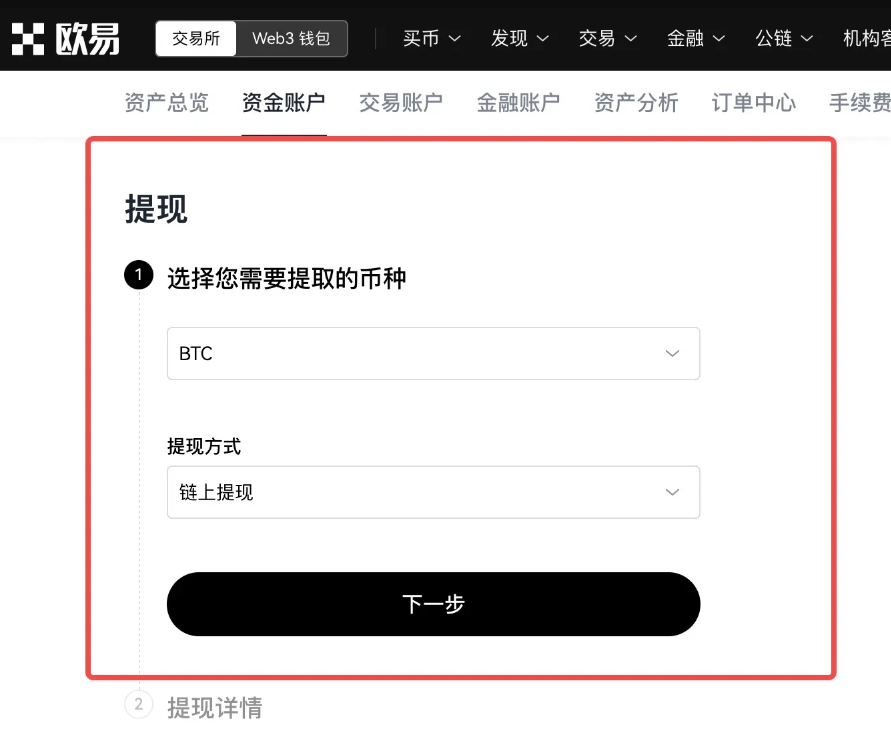Click the chevron arrow in BTC selector

point(672,353)
